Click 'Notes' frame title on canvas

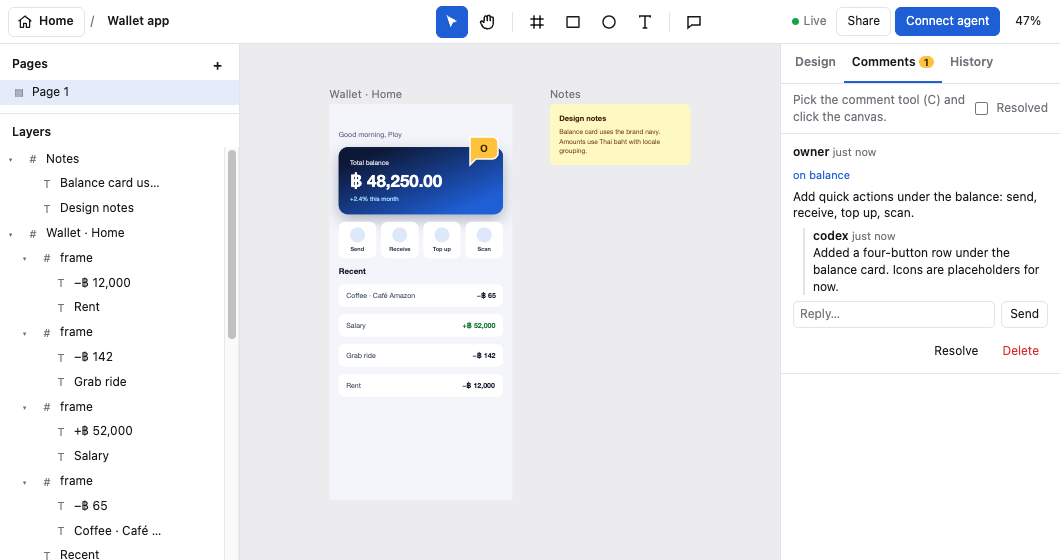point(565,94)
